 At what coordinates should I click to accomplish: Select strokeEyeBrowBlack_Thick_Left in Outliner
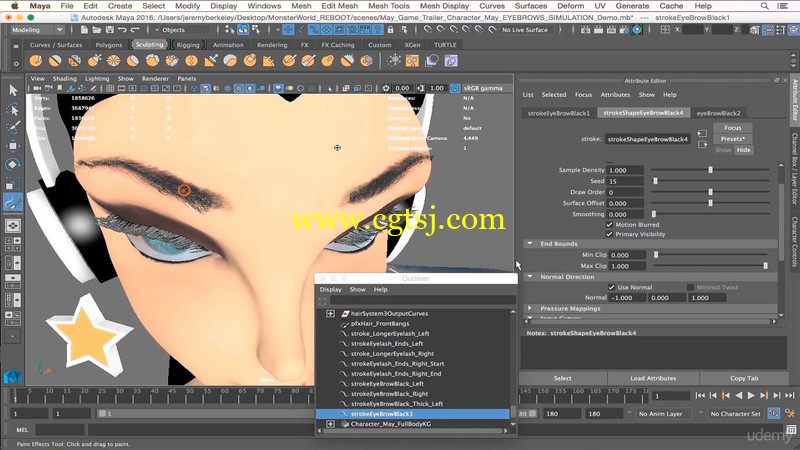(396, 404)
